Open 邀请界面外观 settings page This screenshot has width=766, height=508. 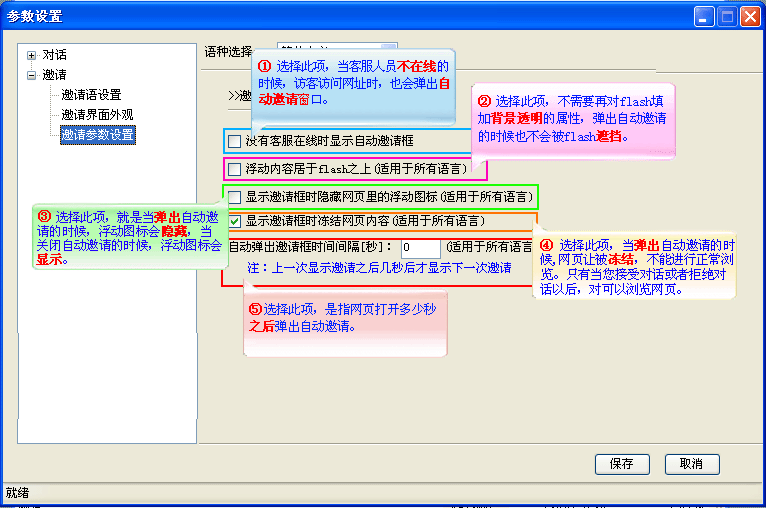click(97, 115)
